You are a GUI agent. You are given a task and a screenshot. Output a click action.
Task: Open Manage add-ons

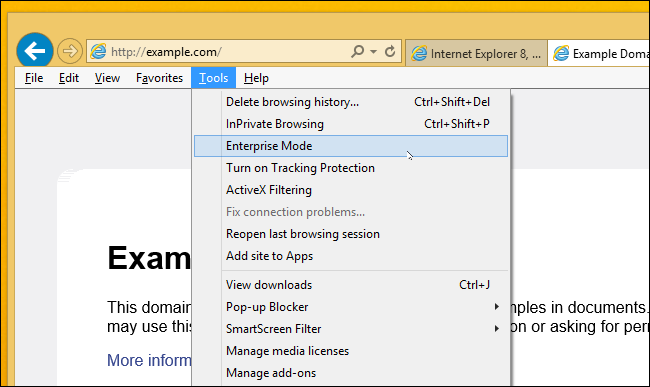pyautogui.click(x=351, y=372)
